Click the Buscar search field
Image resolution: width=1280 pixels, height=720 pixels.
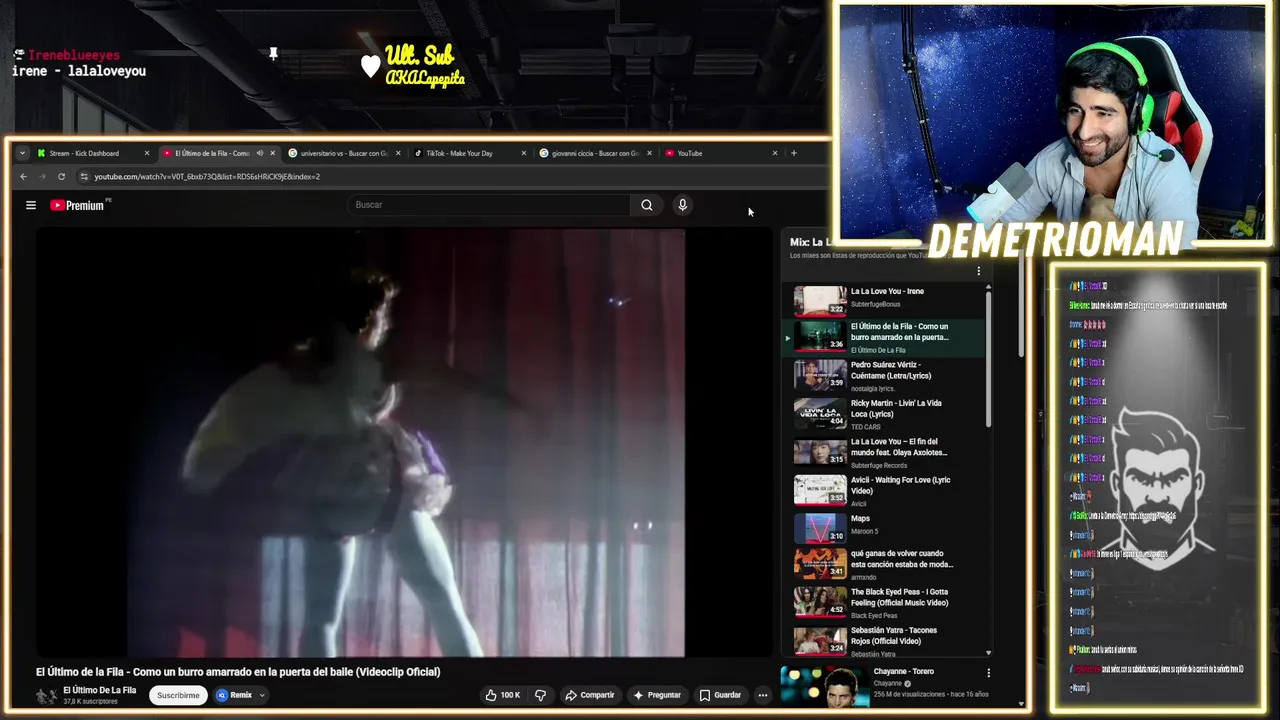tap(490, 205)
